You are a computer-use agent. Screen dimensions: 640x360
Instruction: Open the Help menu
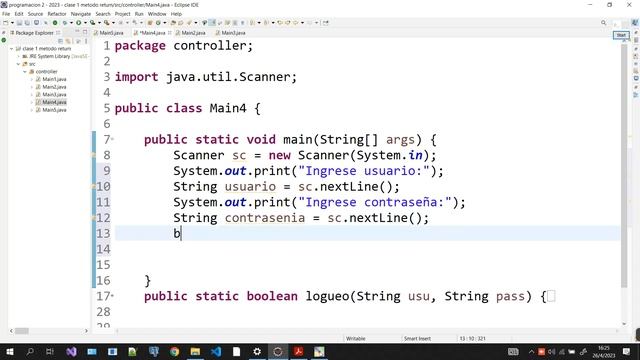176,14
